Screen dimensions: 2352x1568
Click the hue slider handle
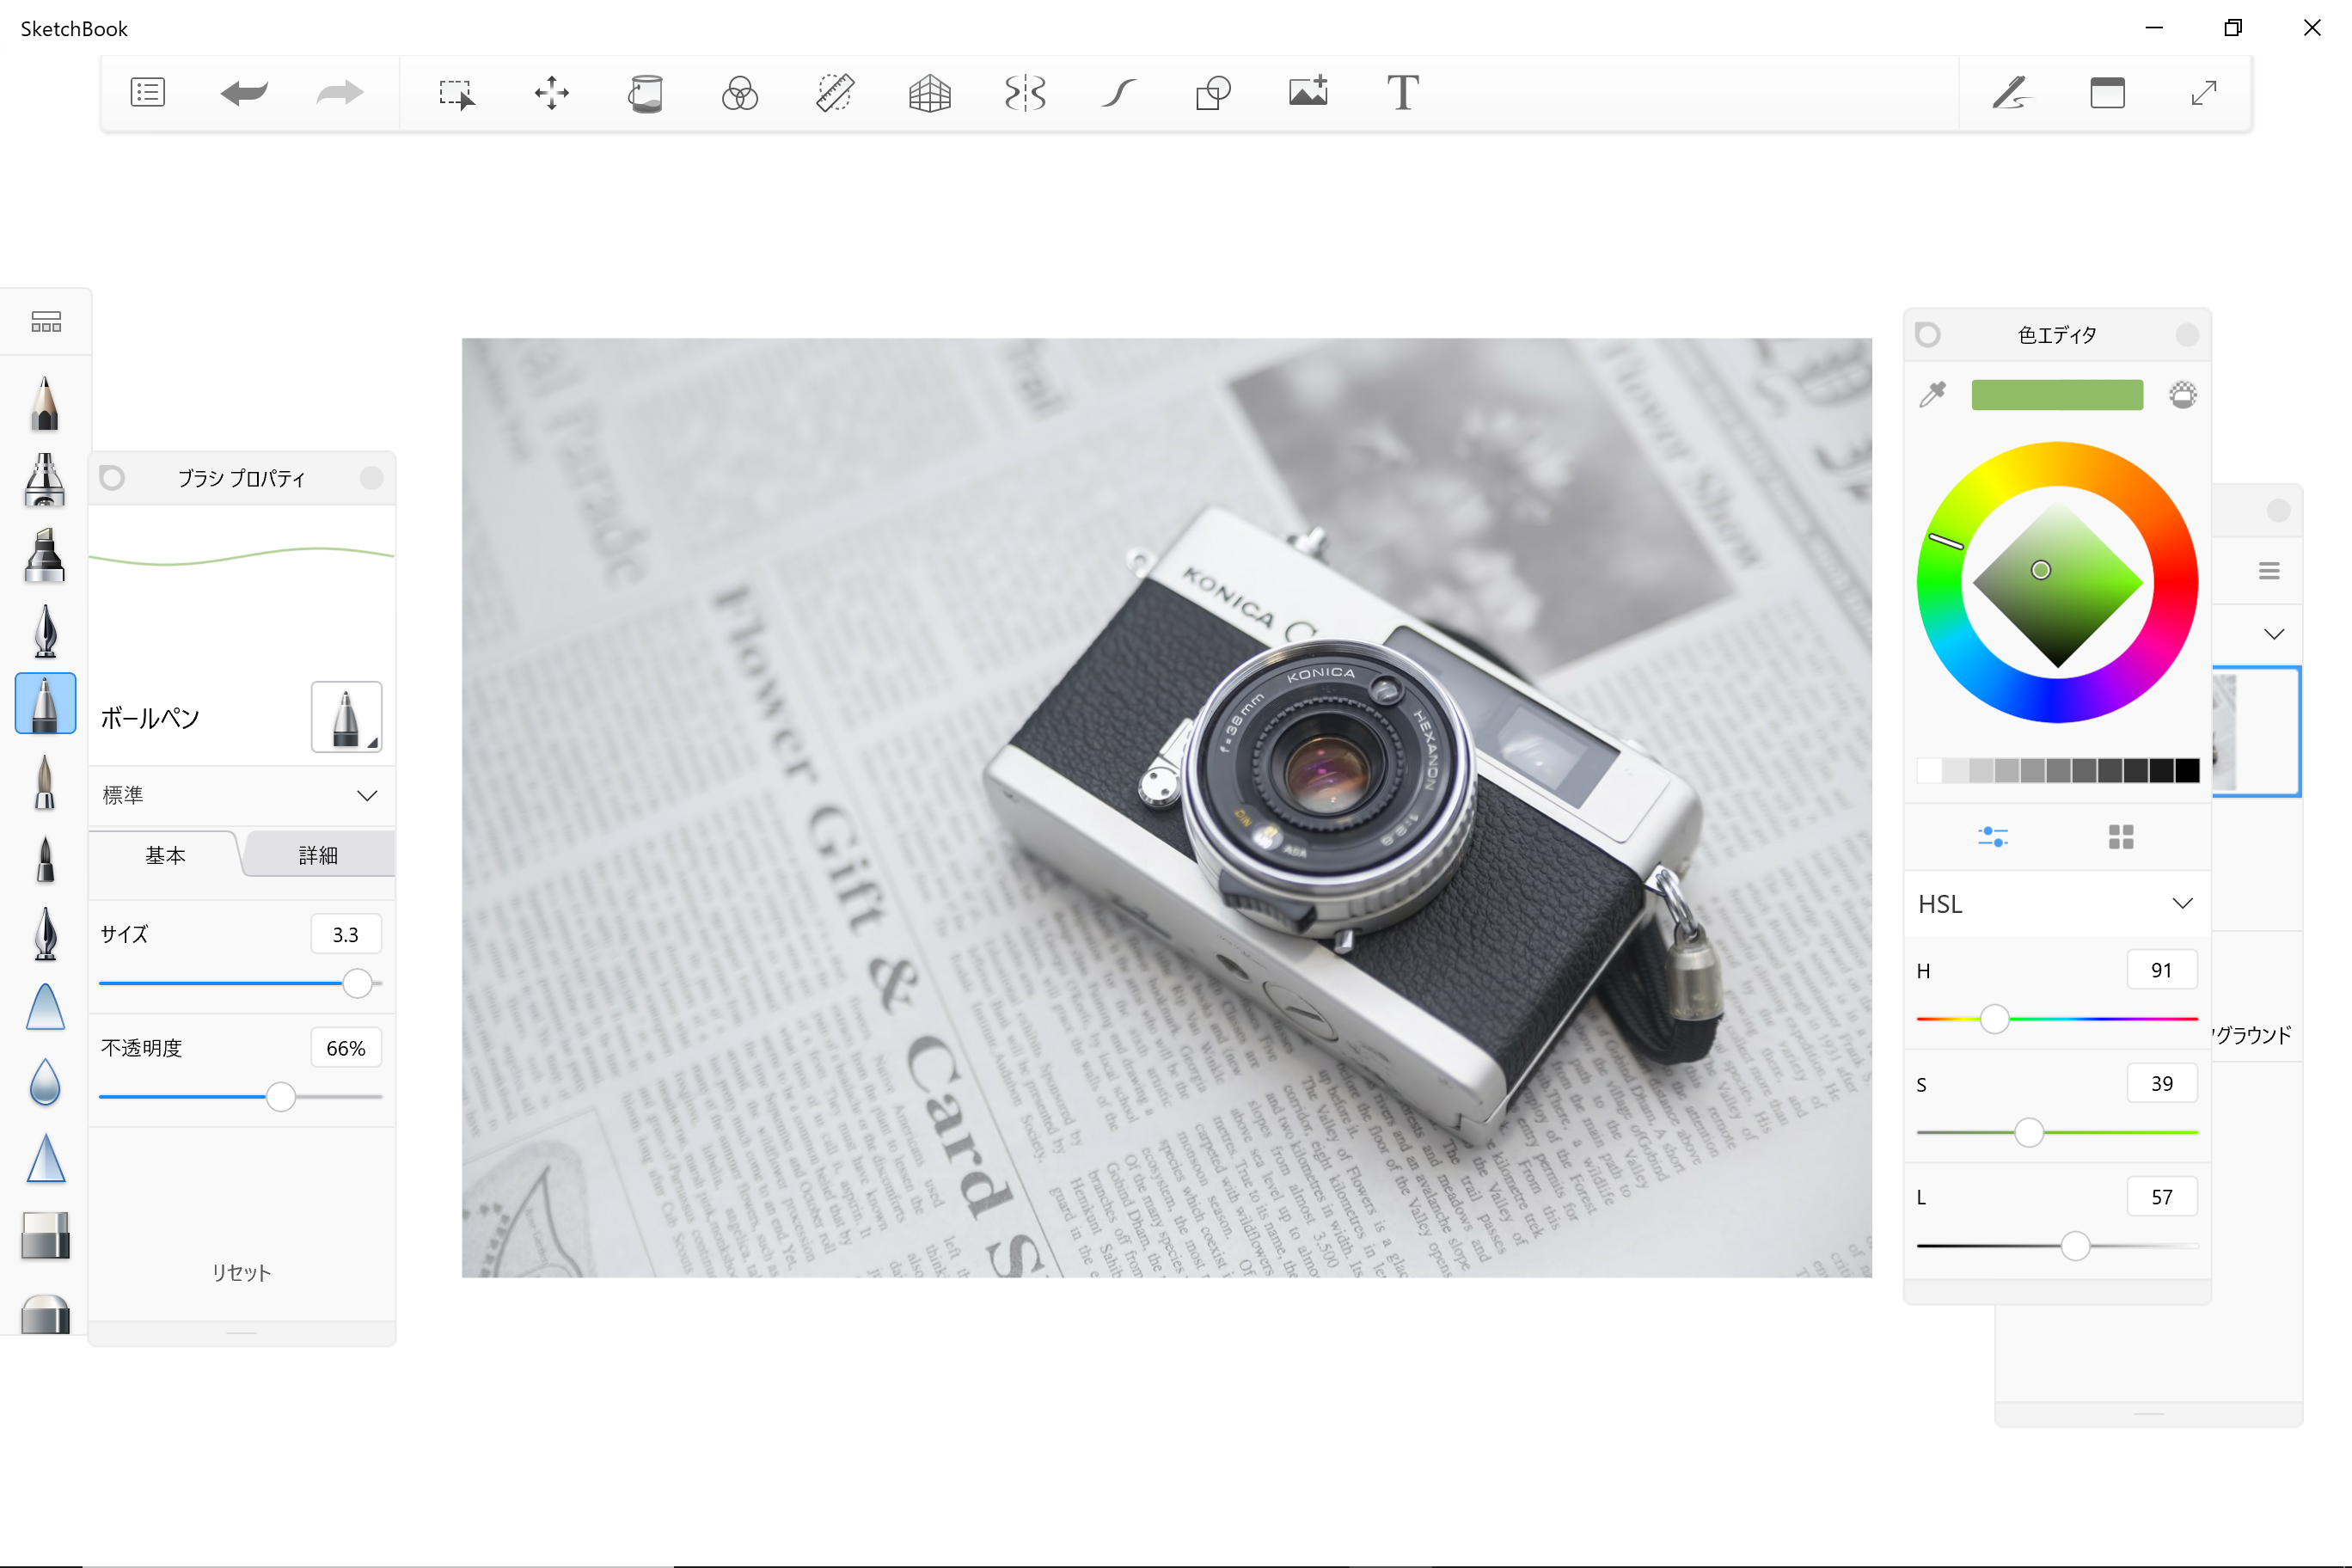click(x=1995, y=1019)
